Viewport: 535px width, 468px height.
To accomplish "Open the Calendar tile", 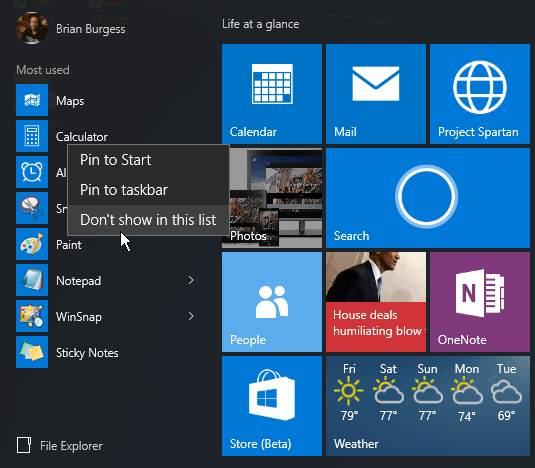I will click(x=272, y=94).
